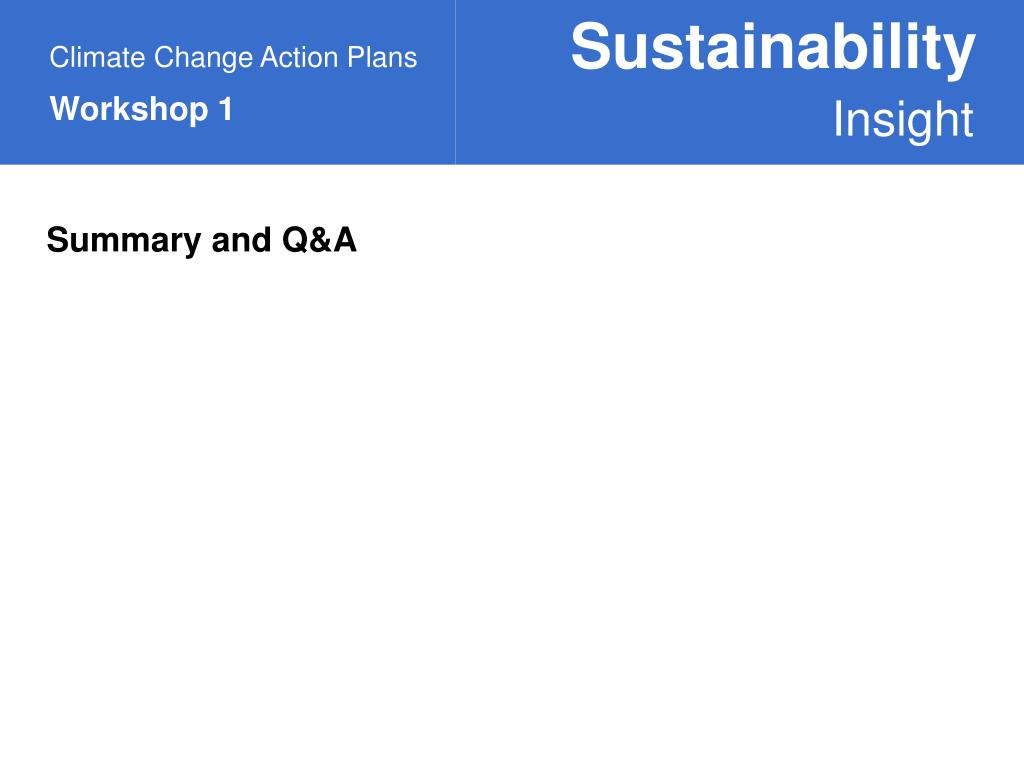Click the capital "C" of Climate
This screenshot has width=1024, height=768.
(59, 57)
